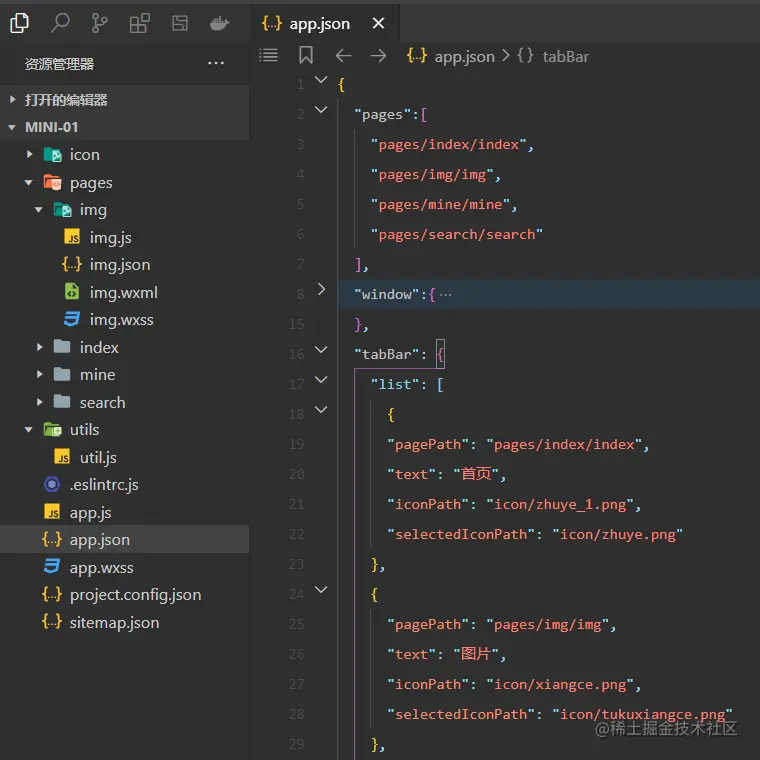Collapse the fold arrow on line 1
The height and width of the screenshot is (760, 760).
point(321,79)
